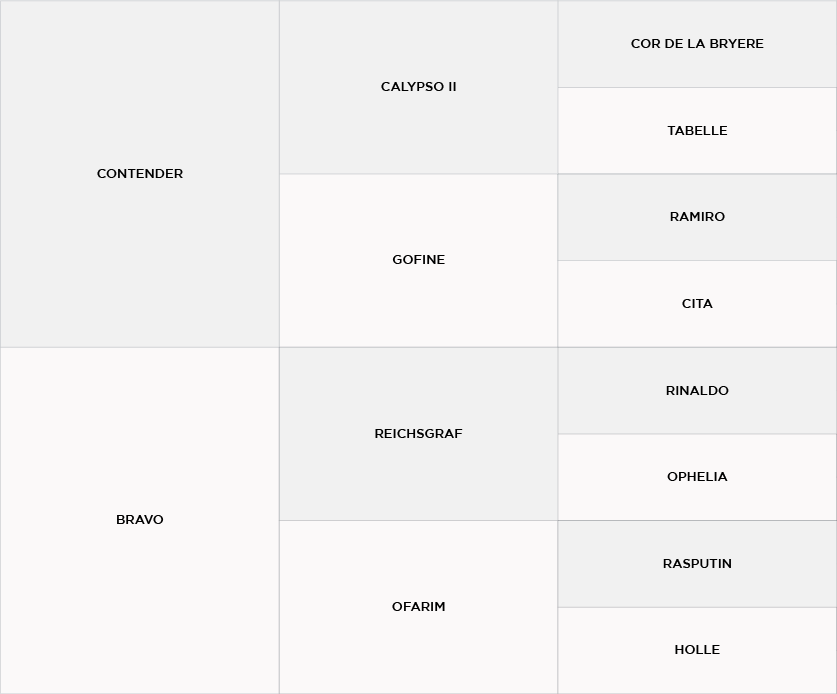Open the OFARIM entry

(x=418, y=607)
